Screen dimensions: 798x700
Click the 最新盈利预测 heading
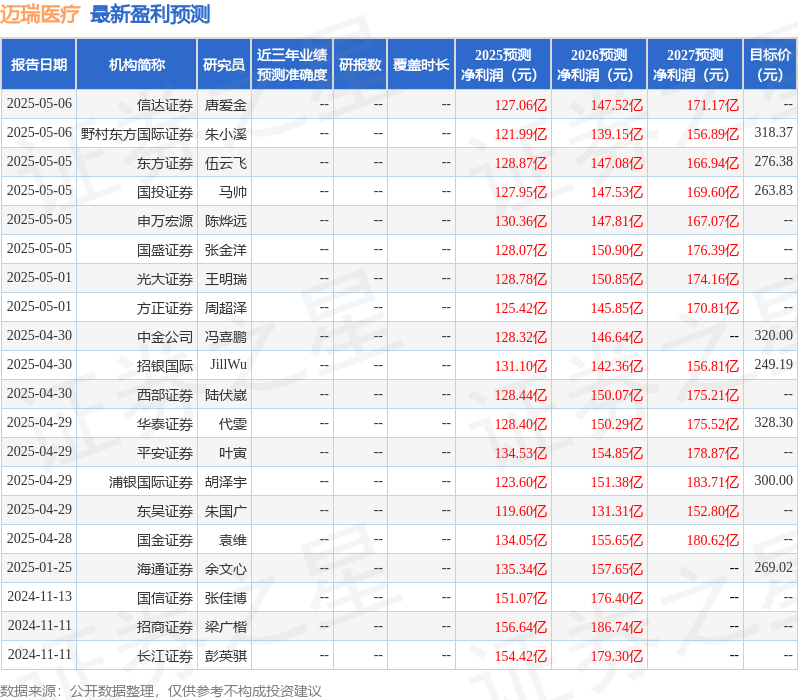click(150, 14)
